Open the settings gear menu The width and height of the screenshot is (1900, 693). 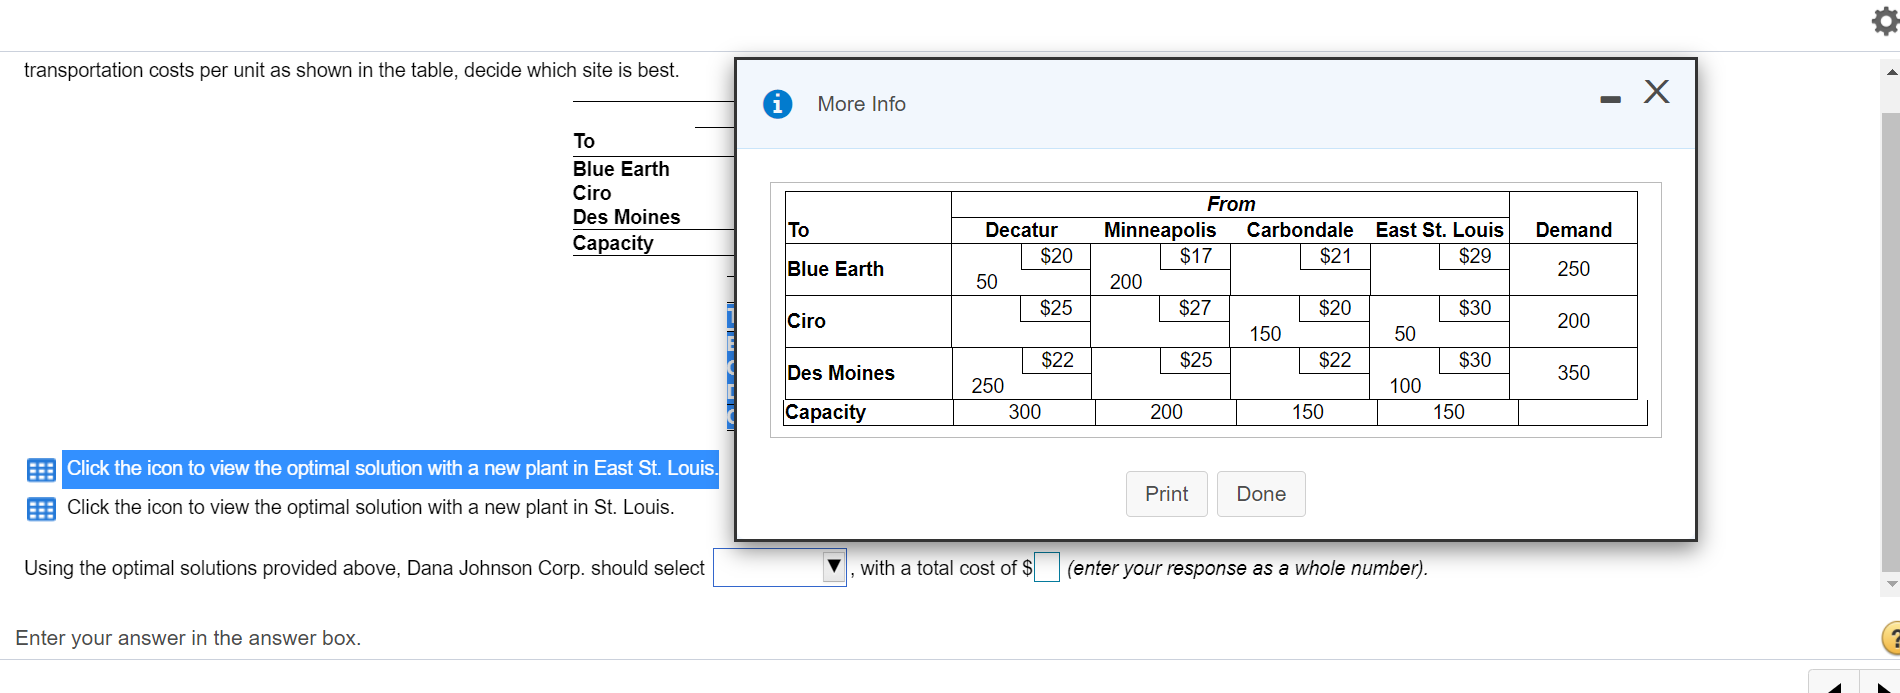[x=1884, y=20]
